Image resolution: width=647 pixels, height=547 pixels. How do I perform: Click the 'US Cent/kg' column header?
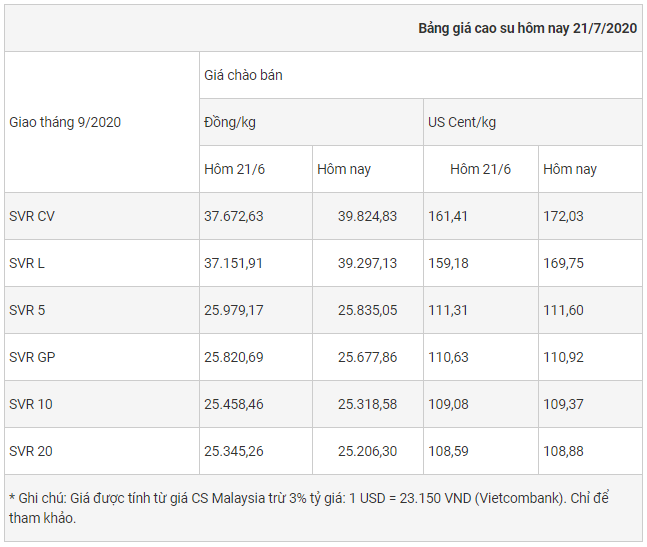click(462, 122)
